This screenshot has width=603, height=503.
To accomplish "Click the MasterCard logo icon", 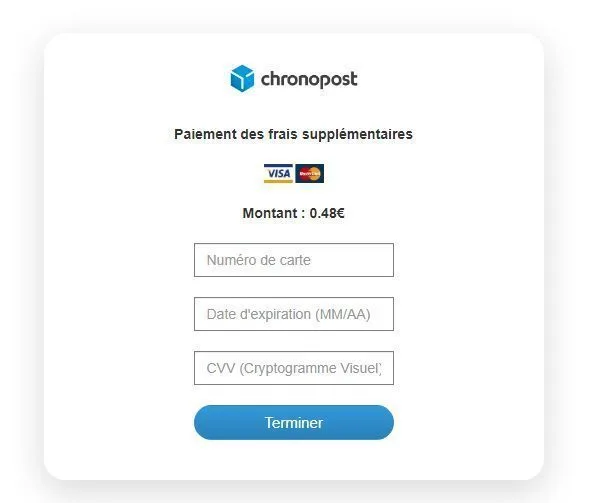I will 310,174.
